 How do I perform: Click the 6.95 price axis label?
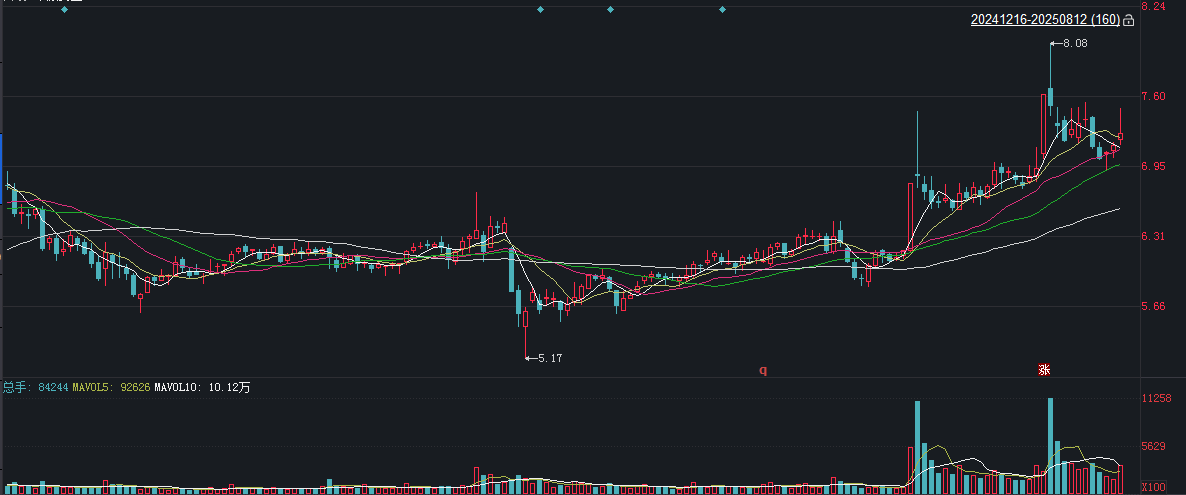point(1153,166)
